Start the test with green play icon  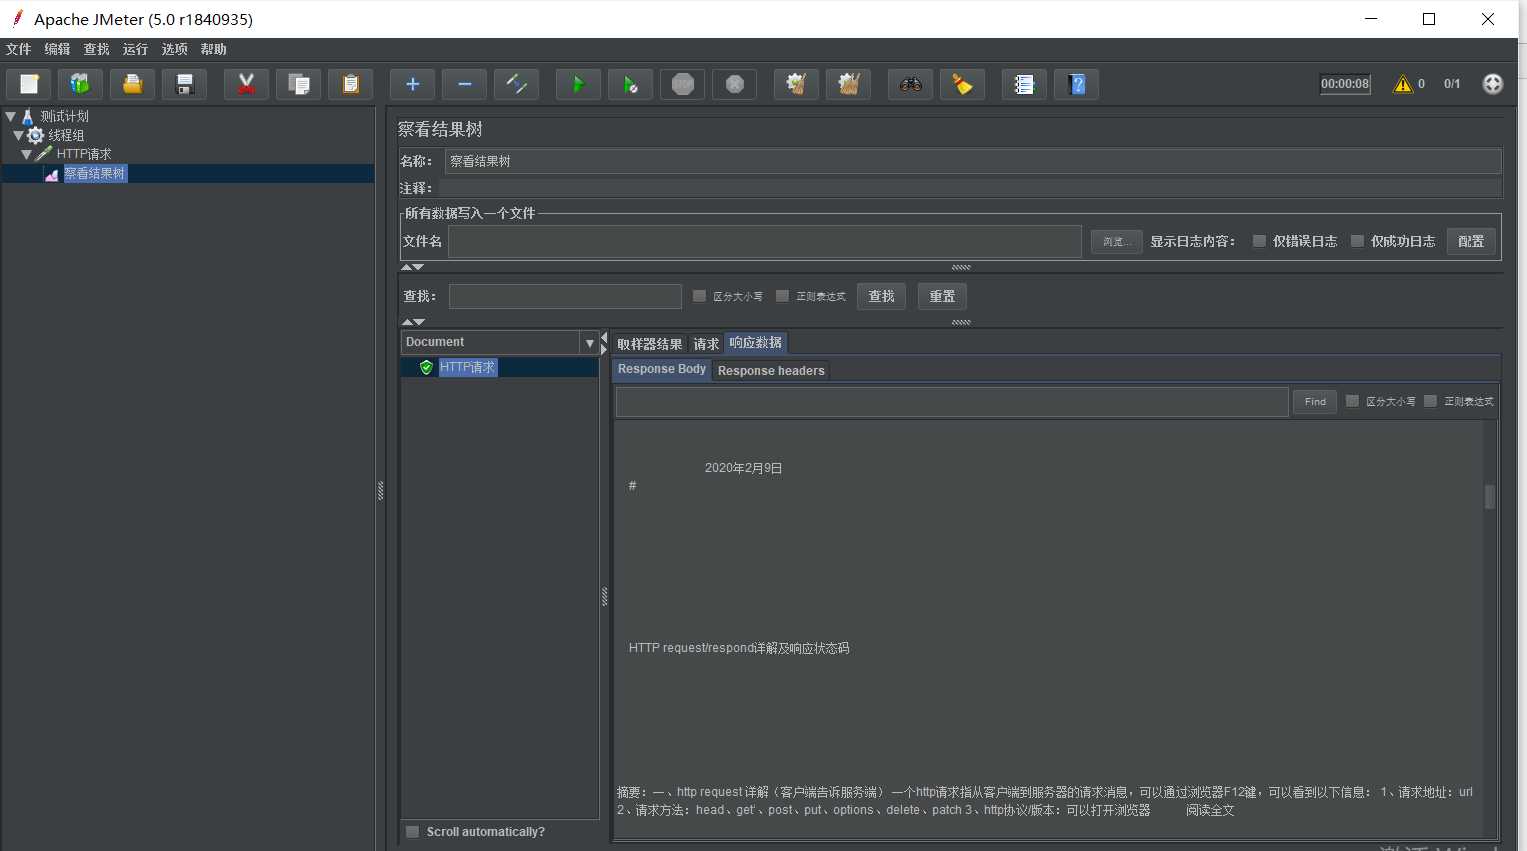point(578,85)
